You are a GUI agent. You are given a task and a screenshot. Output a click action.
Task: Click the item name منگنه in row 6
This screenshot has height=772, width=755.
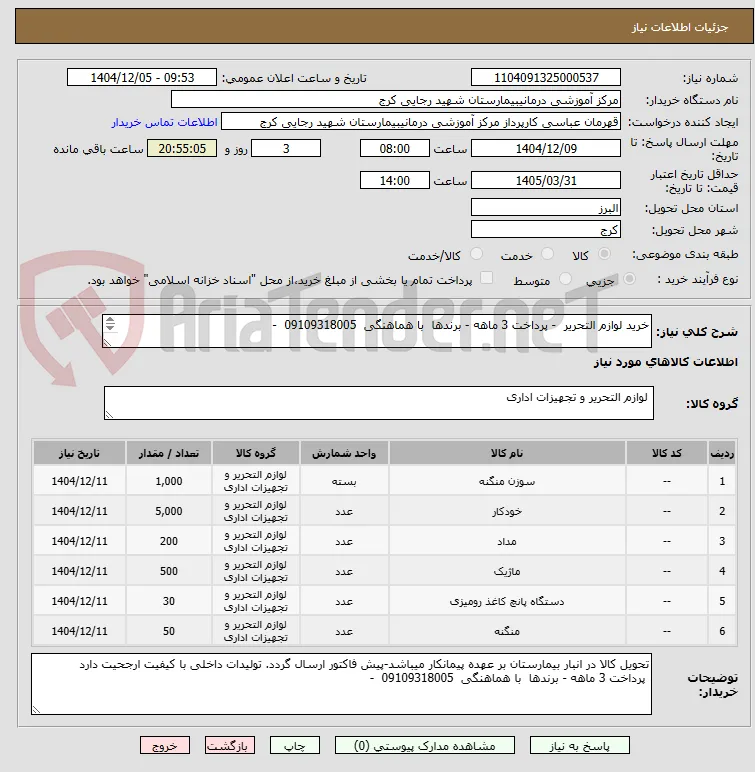(507, 631)
